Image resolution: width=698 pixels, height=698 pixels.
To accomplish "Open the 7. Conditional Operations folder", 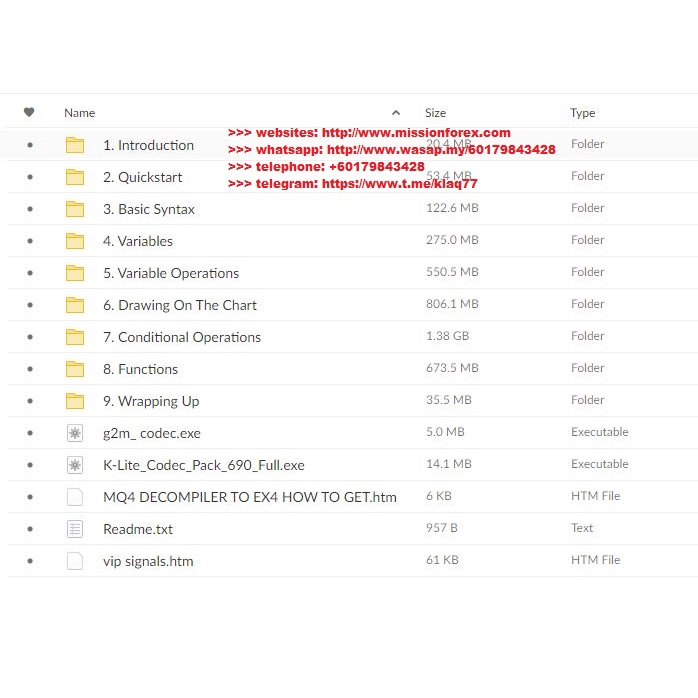I will [181, 337].
